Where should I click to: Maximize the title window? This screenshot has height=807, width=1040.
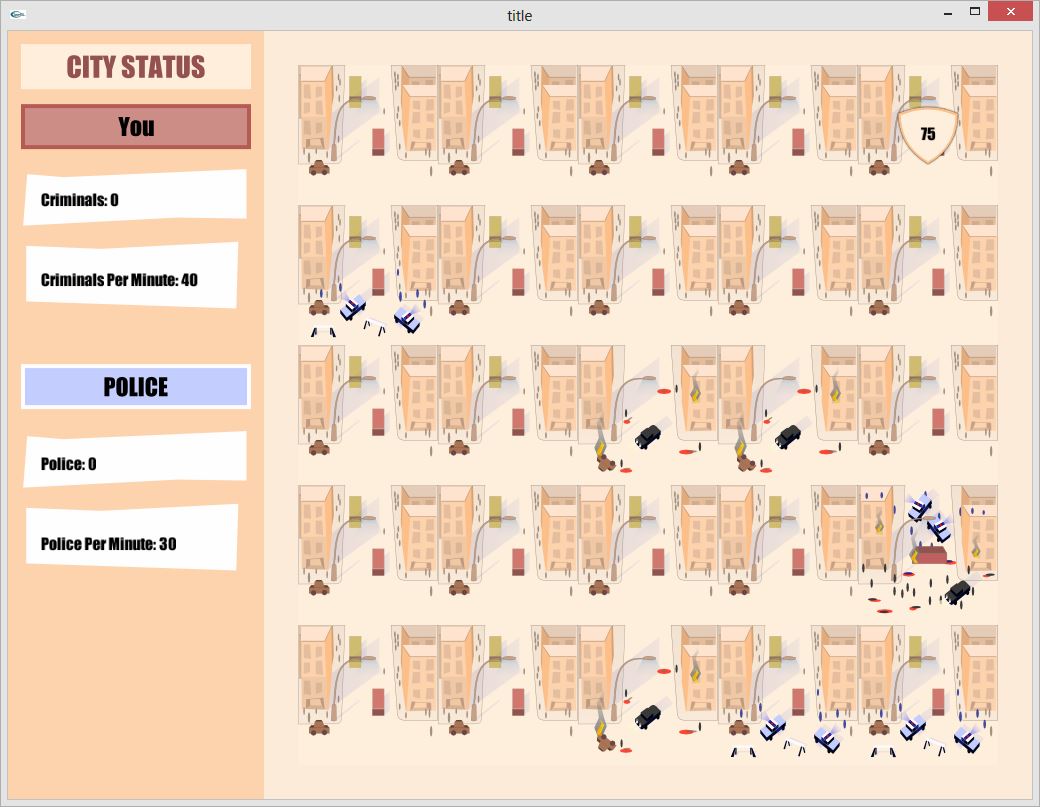point(974,12)
